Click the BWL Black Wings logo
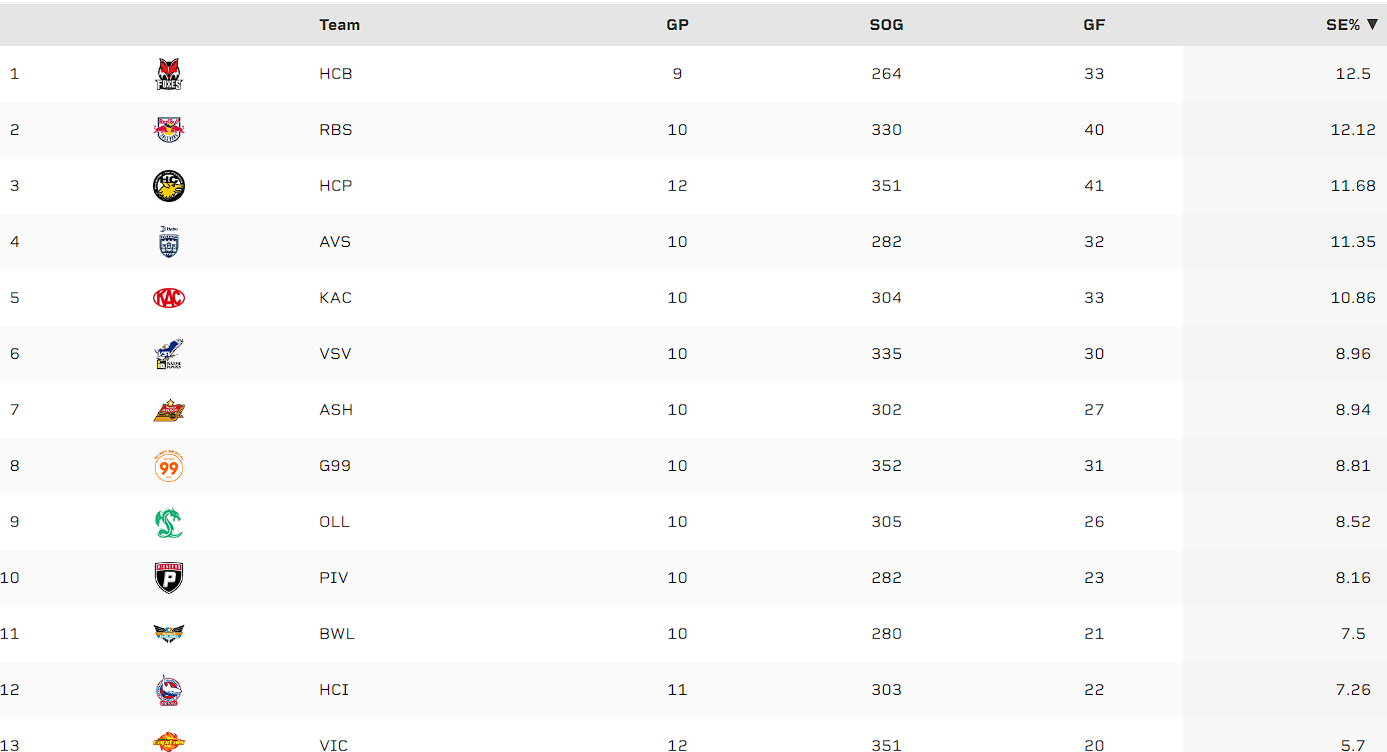The width and height of the screenshot is (1387, 752). [169, 634]
